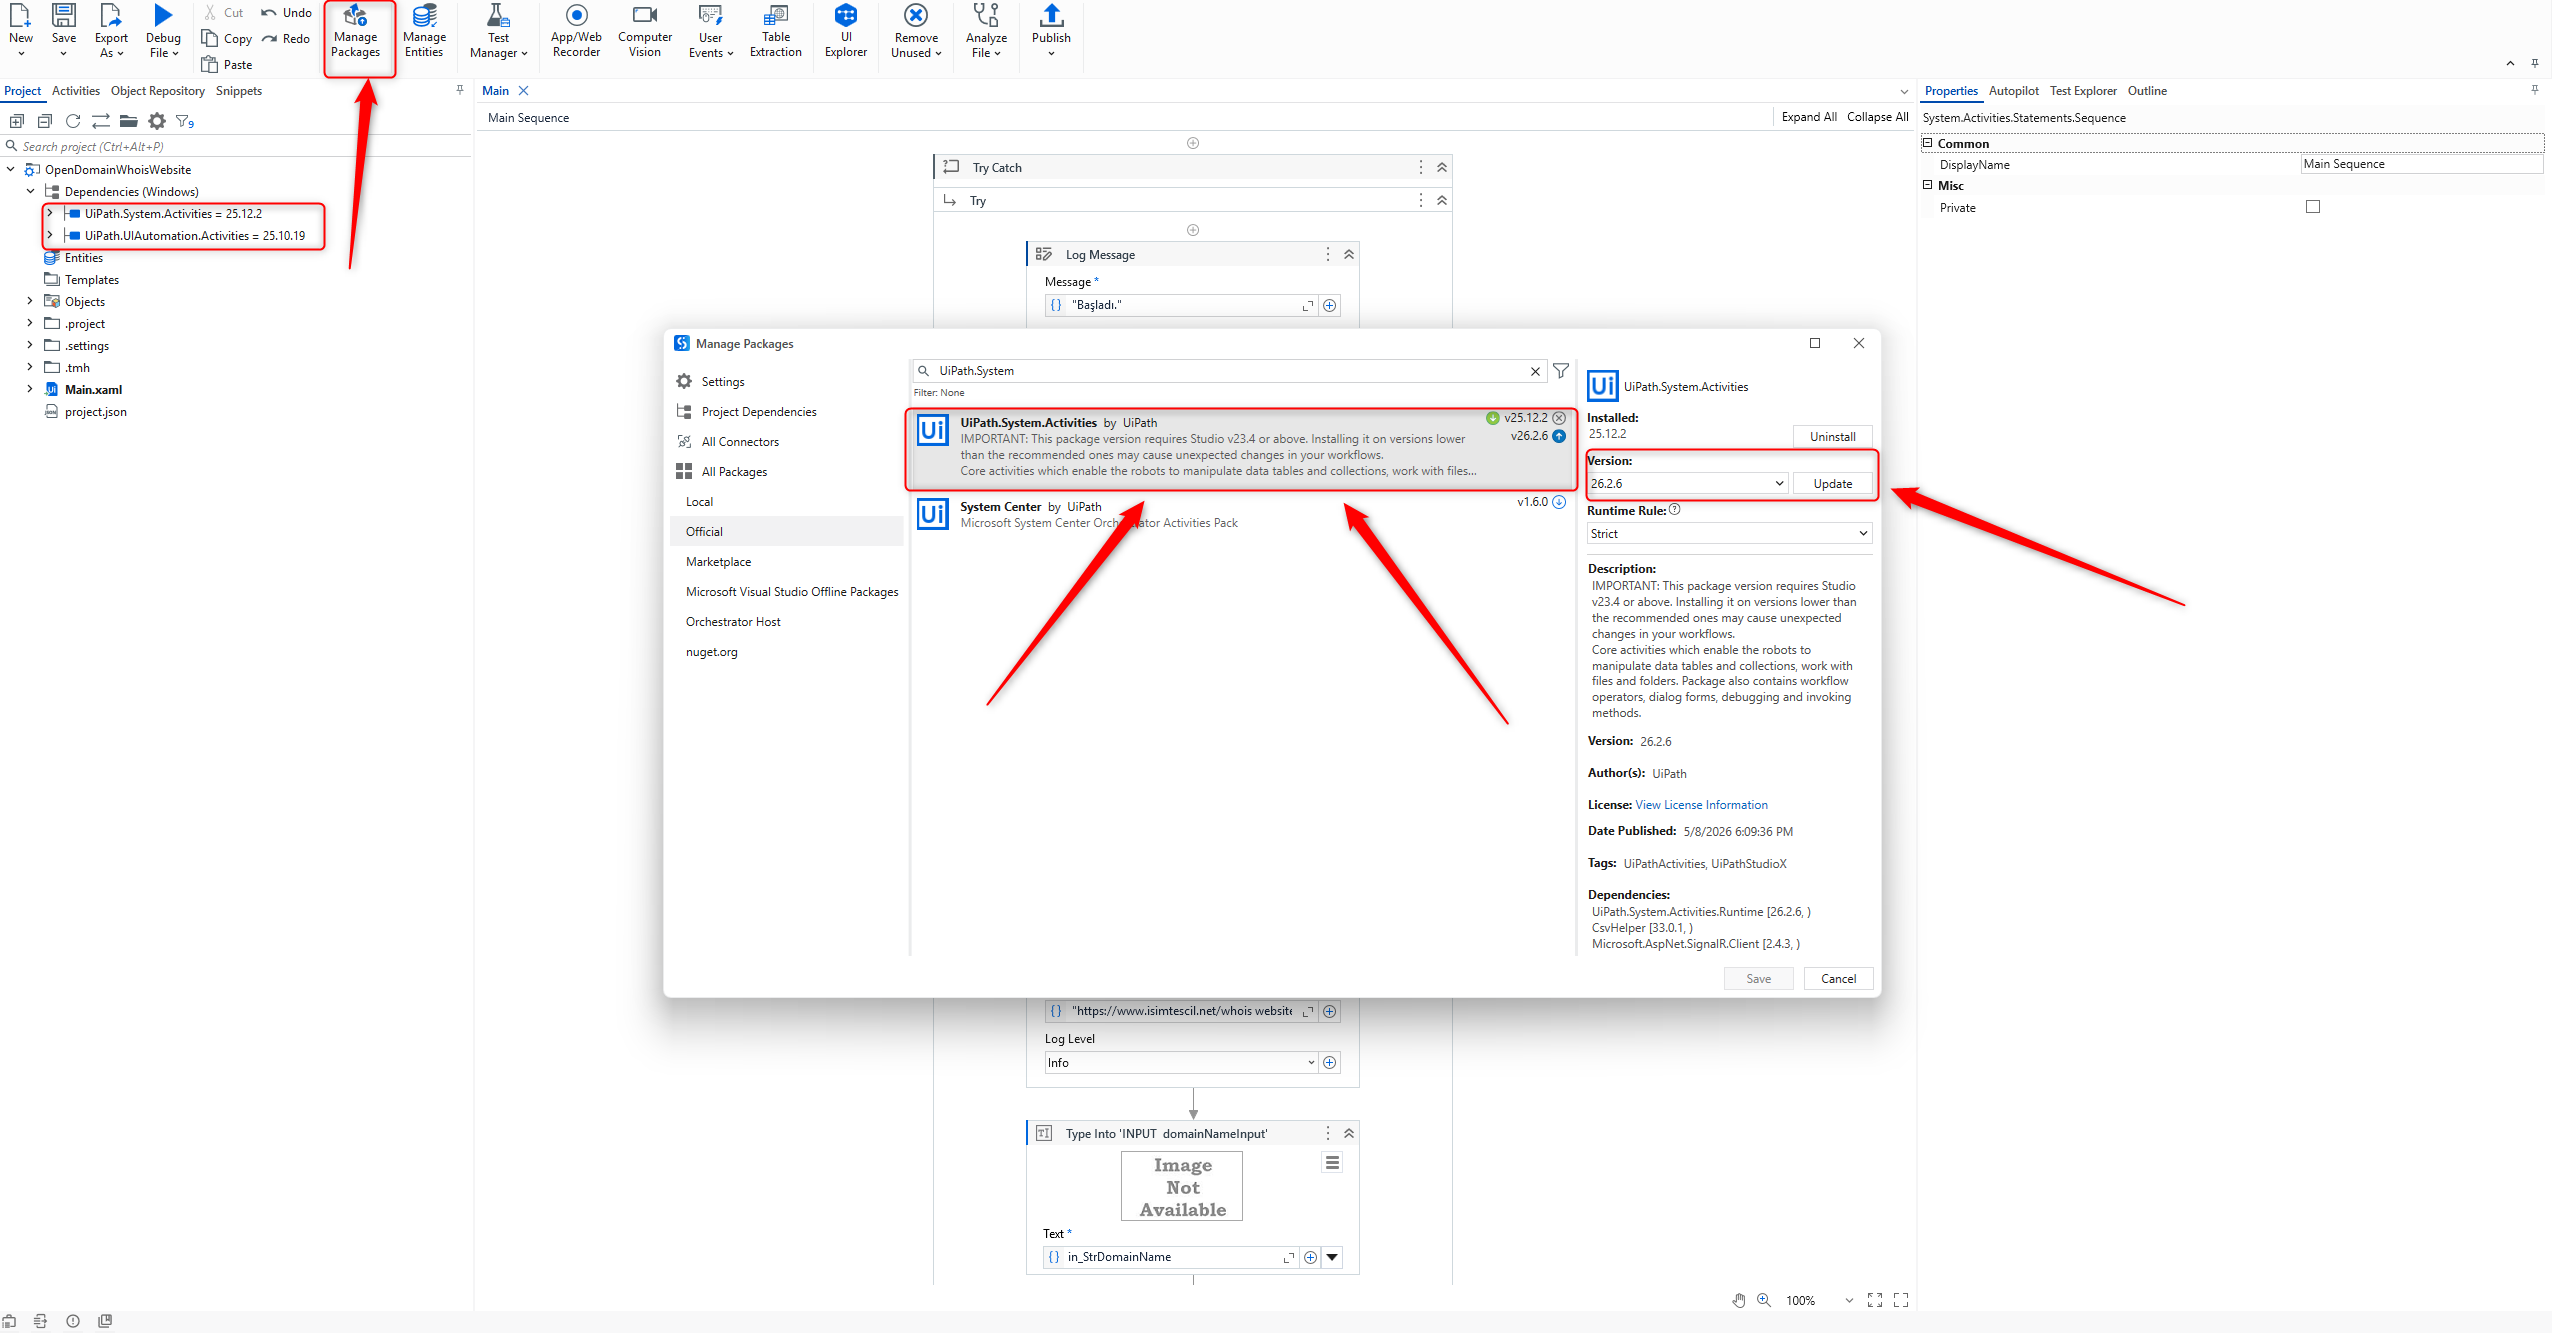Open the status bar error list icon
The image size is (2552, 1333).
[x=73, y=1321]
